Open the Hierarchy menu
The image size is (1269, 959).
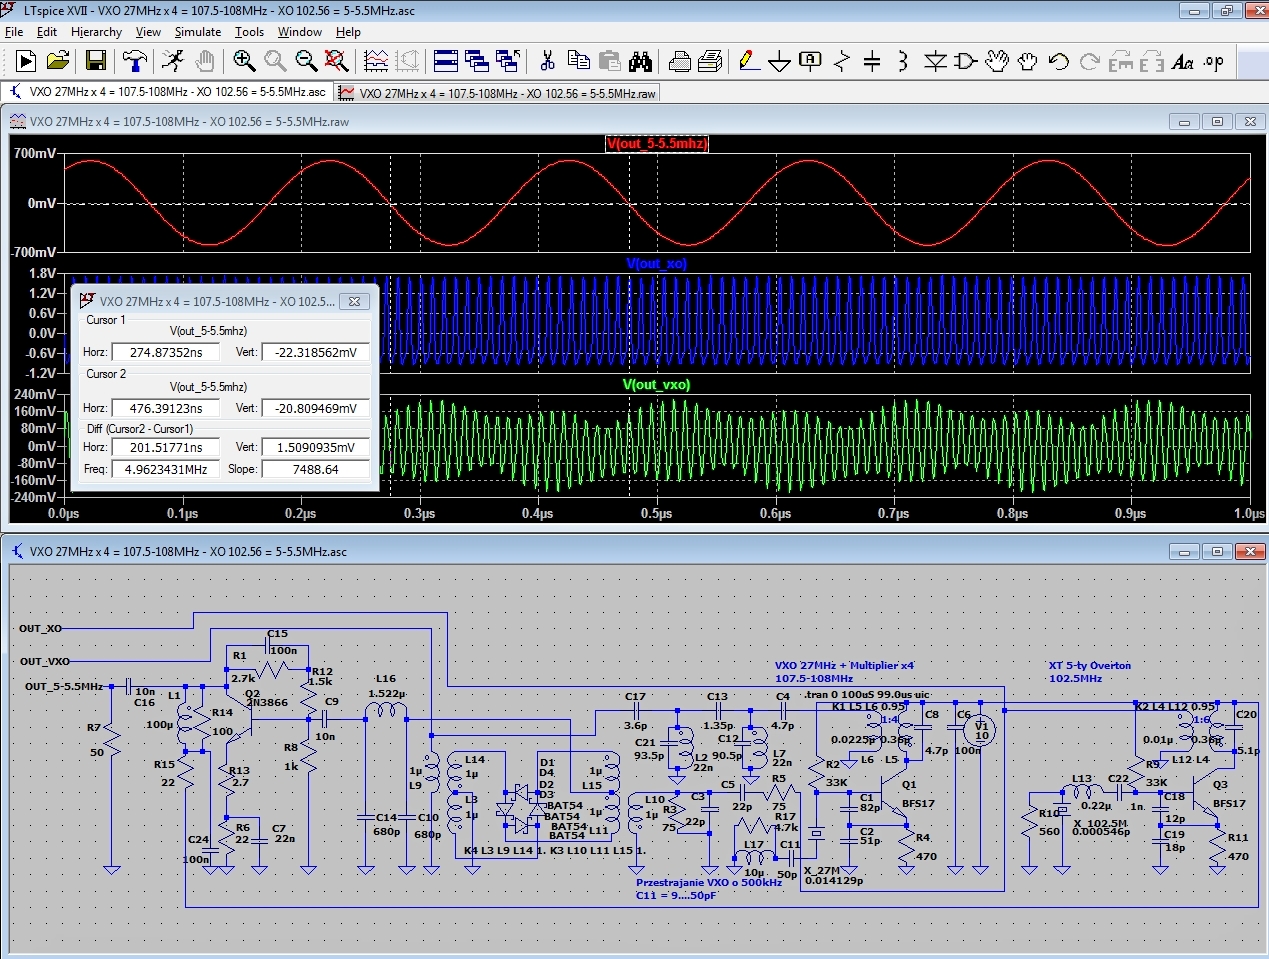coord(96,32)
